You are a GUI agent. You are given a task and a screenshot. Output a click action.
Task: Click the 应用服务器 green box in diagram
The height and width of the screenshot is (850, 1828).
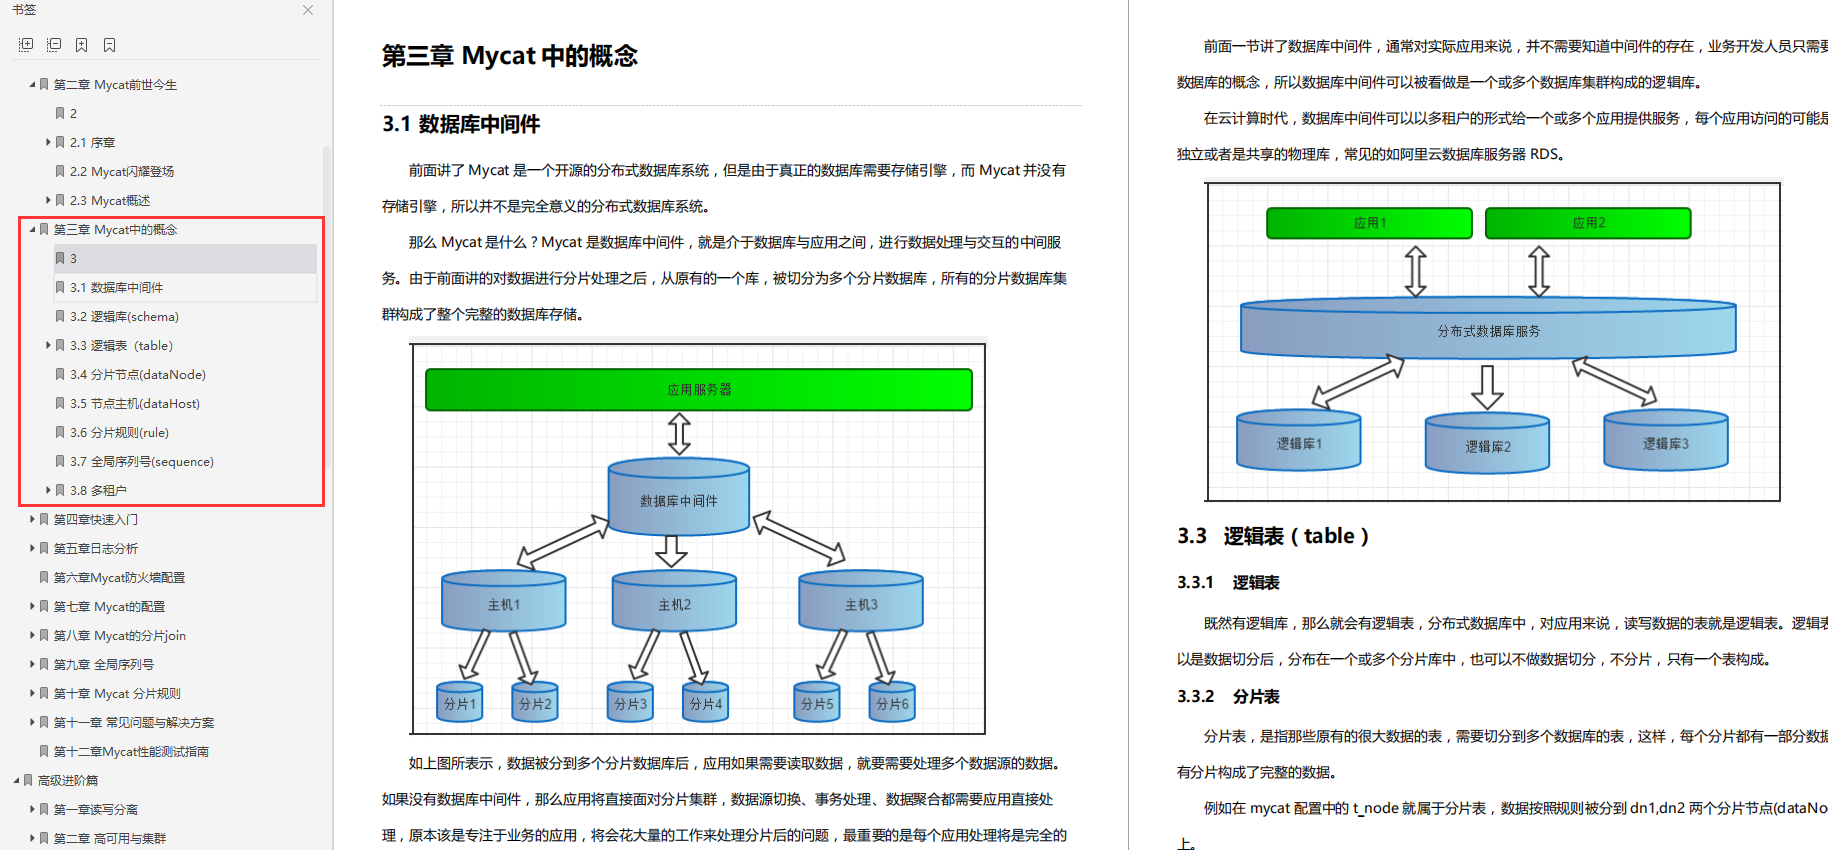point(699,390)
